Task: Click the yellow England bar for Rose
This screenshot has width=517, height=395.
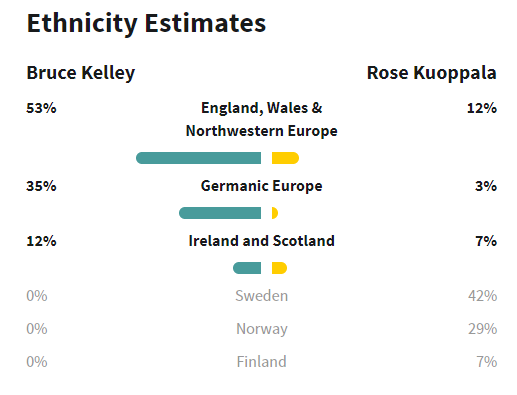Action: point(285,158)
